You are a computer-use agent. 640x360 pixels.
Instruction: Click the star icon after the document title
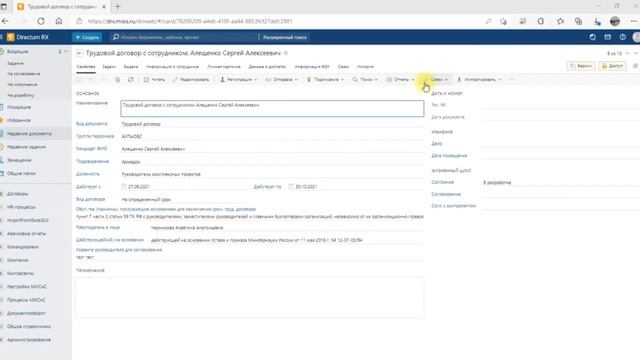coord(286,53)
